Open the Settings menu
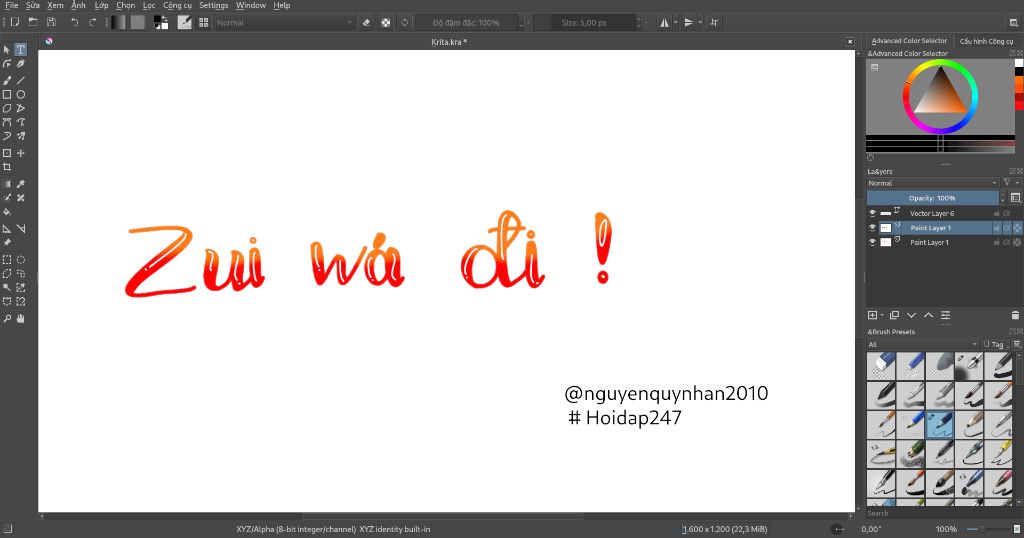 point(214,5)
